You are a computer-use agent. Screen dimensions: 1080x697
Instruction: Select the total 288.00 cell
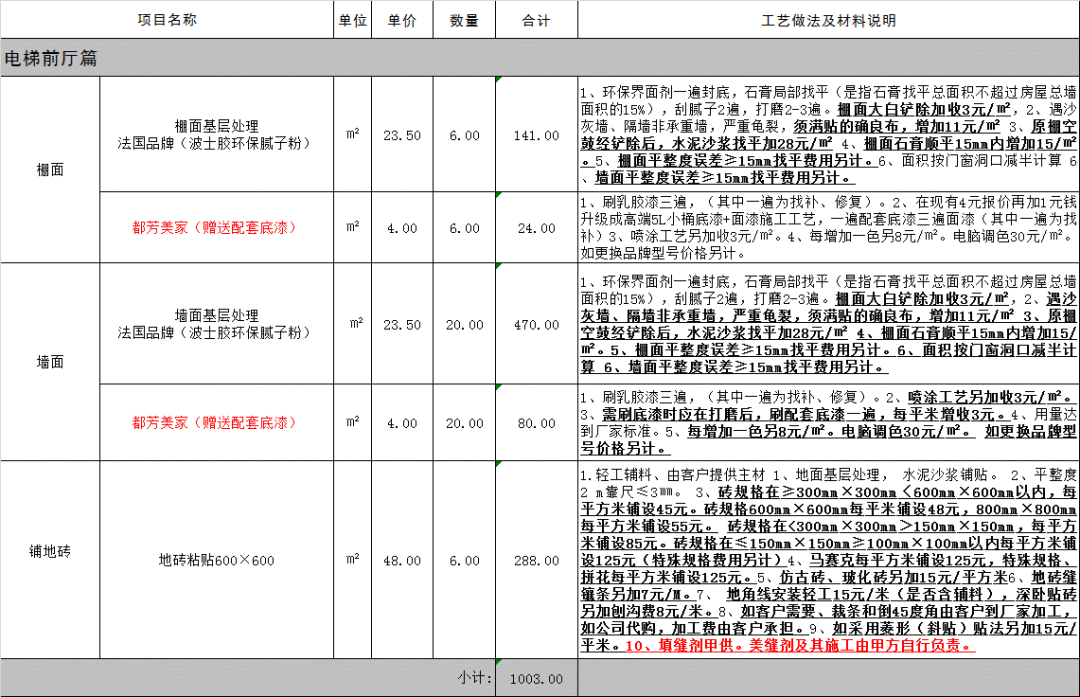tap(537, 560)
